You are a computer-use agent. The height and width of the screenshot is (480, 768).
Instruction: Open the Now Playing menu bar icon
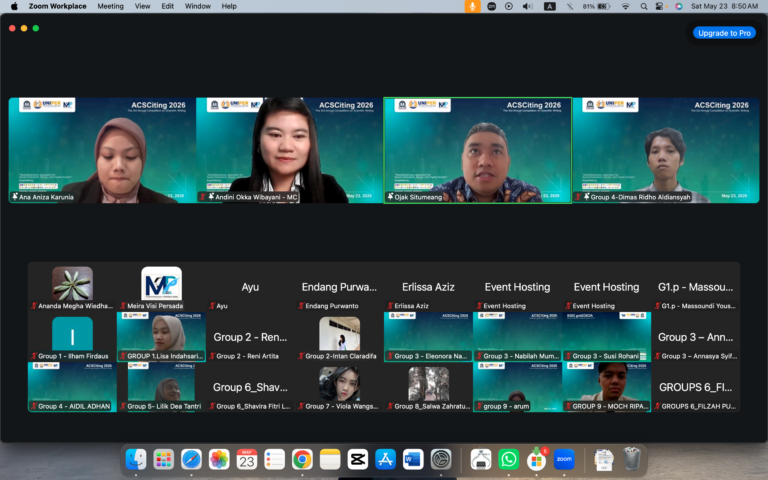coord(509,6)
